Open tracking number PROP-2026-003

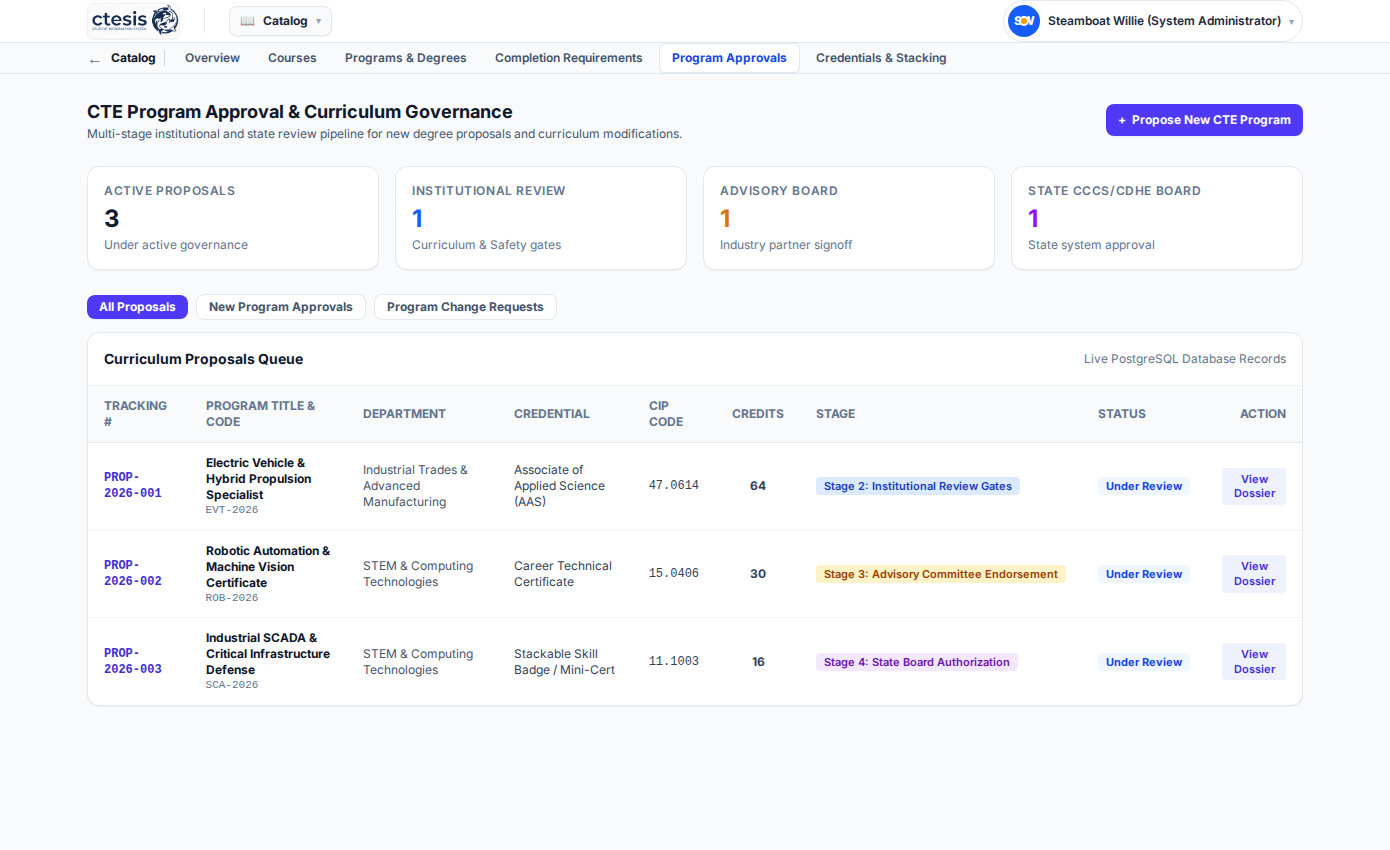pos(133,661)
